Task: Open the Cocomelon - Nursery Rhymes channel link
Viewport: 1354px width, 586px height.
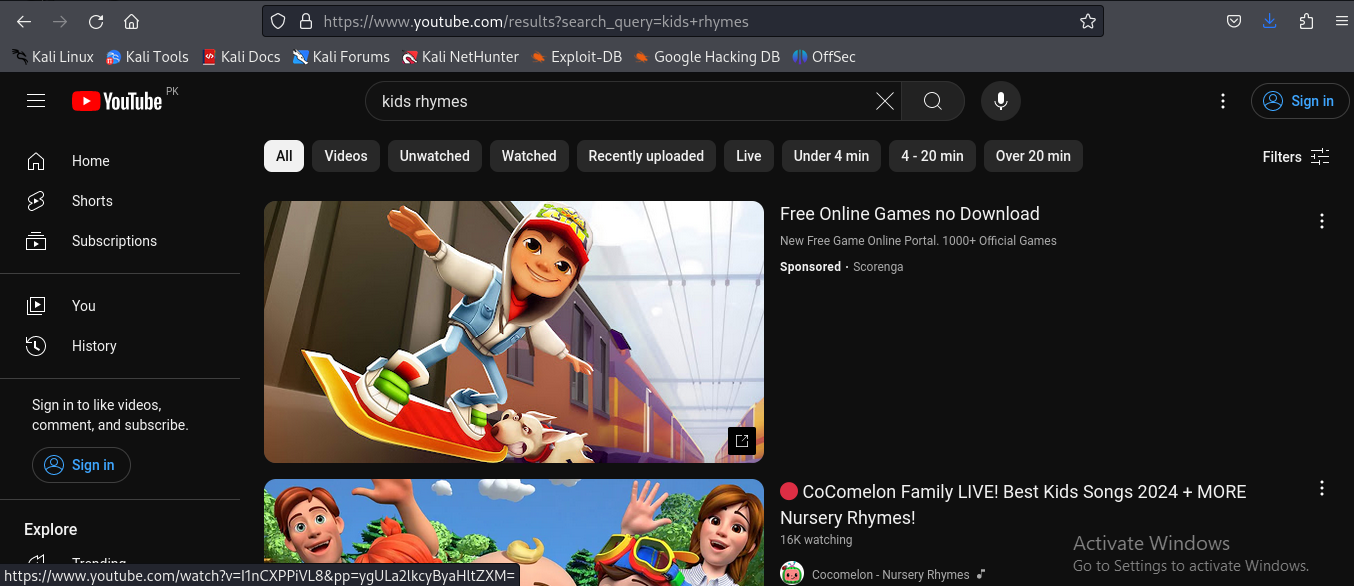Action: tap(890, 575)
